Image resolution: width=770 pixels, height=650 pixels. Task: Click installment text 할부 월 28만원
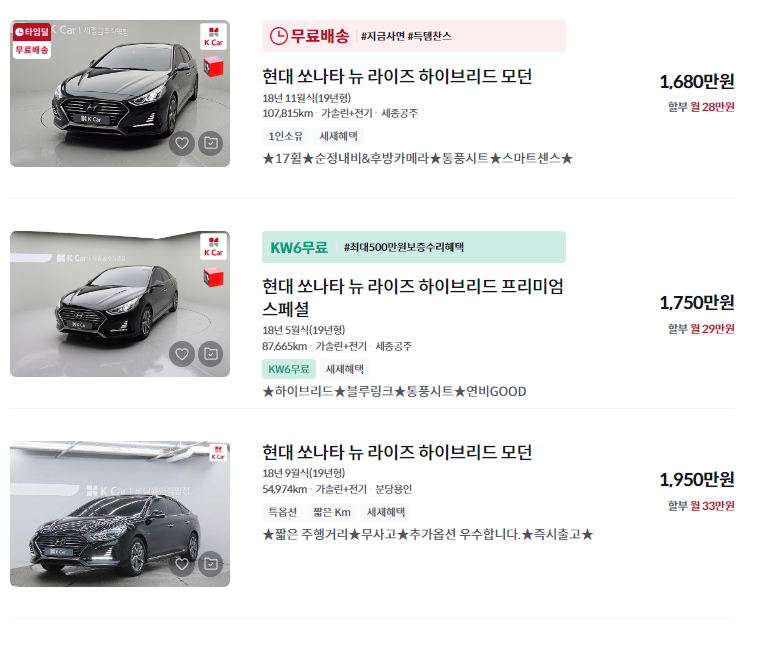(701, 107)
